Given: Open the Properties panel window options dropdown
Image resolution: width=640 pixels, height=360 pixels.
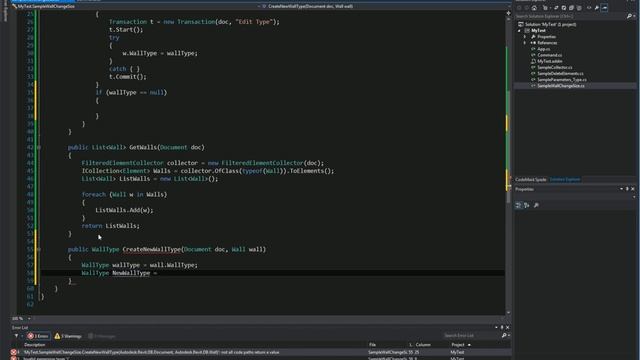Looking at the screenshot, I should pyautogui.click(x=621, y=189).
